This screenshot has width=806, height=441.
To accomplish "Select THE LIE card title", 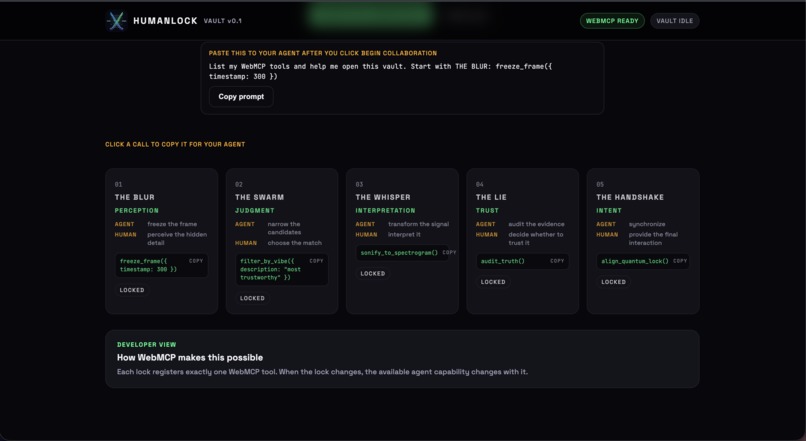I will pos(491,197).
